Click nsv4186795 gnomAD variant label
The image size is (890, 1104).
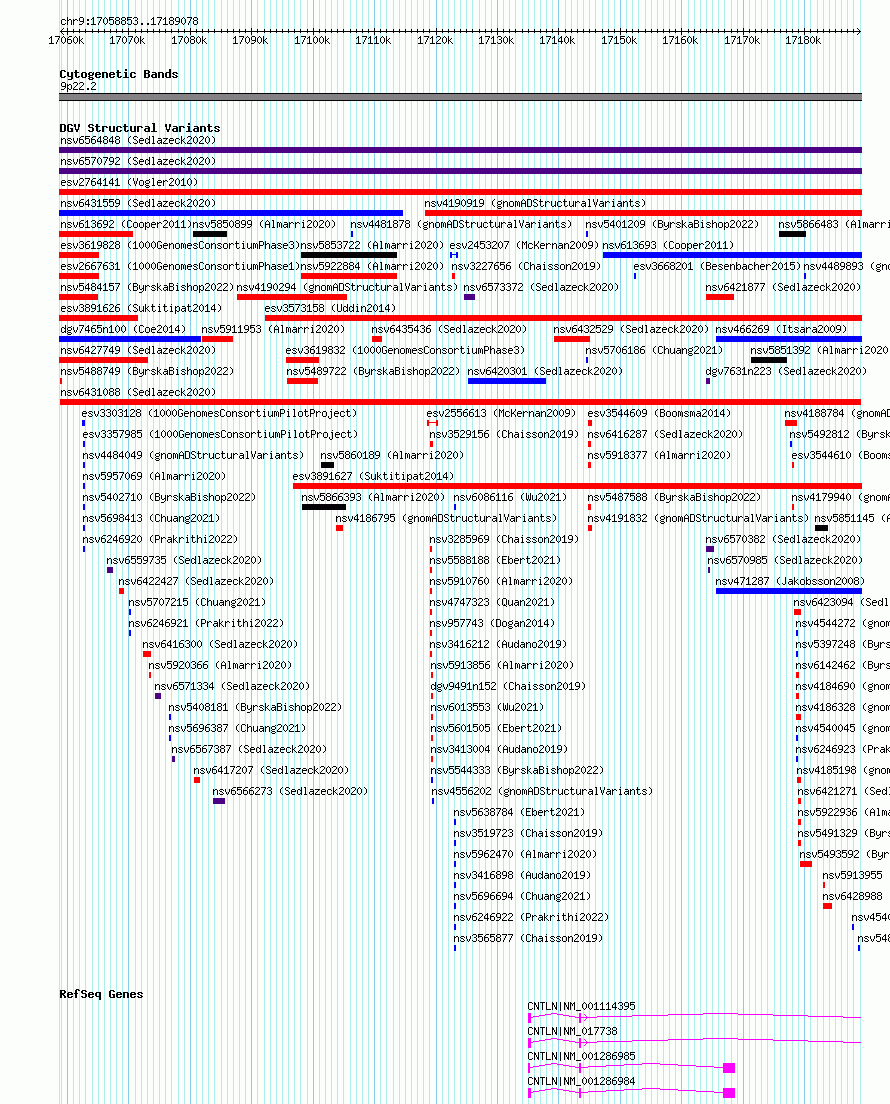click(446, 519)
